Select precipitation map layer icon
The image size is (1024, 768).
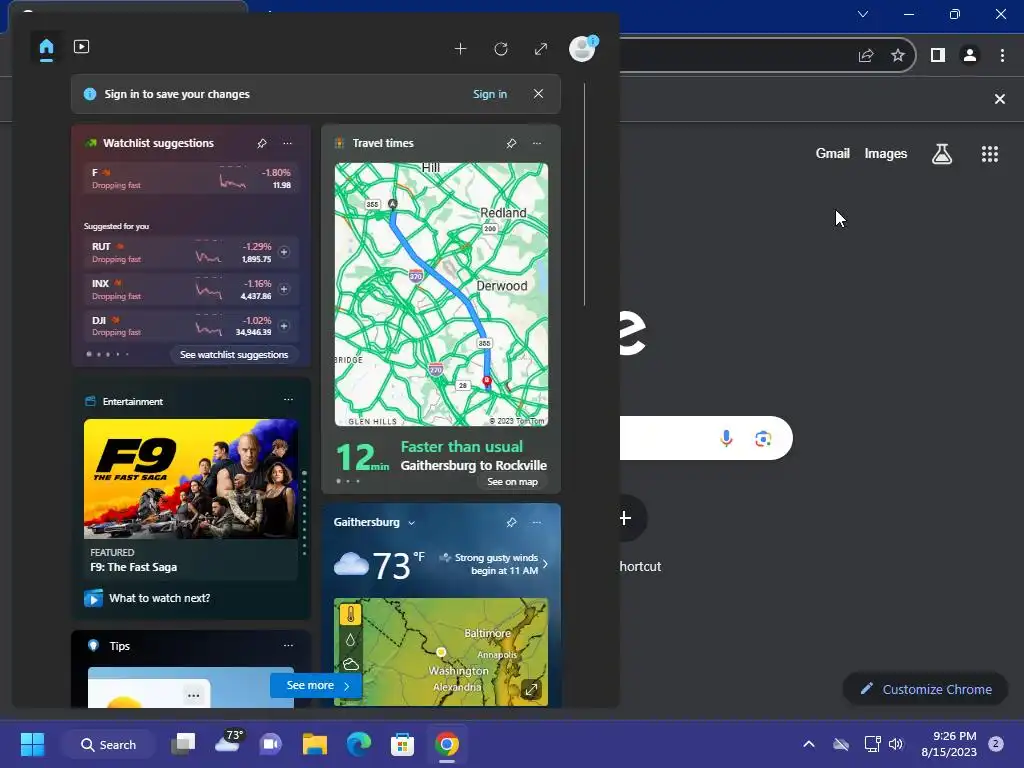[351, 641]
